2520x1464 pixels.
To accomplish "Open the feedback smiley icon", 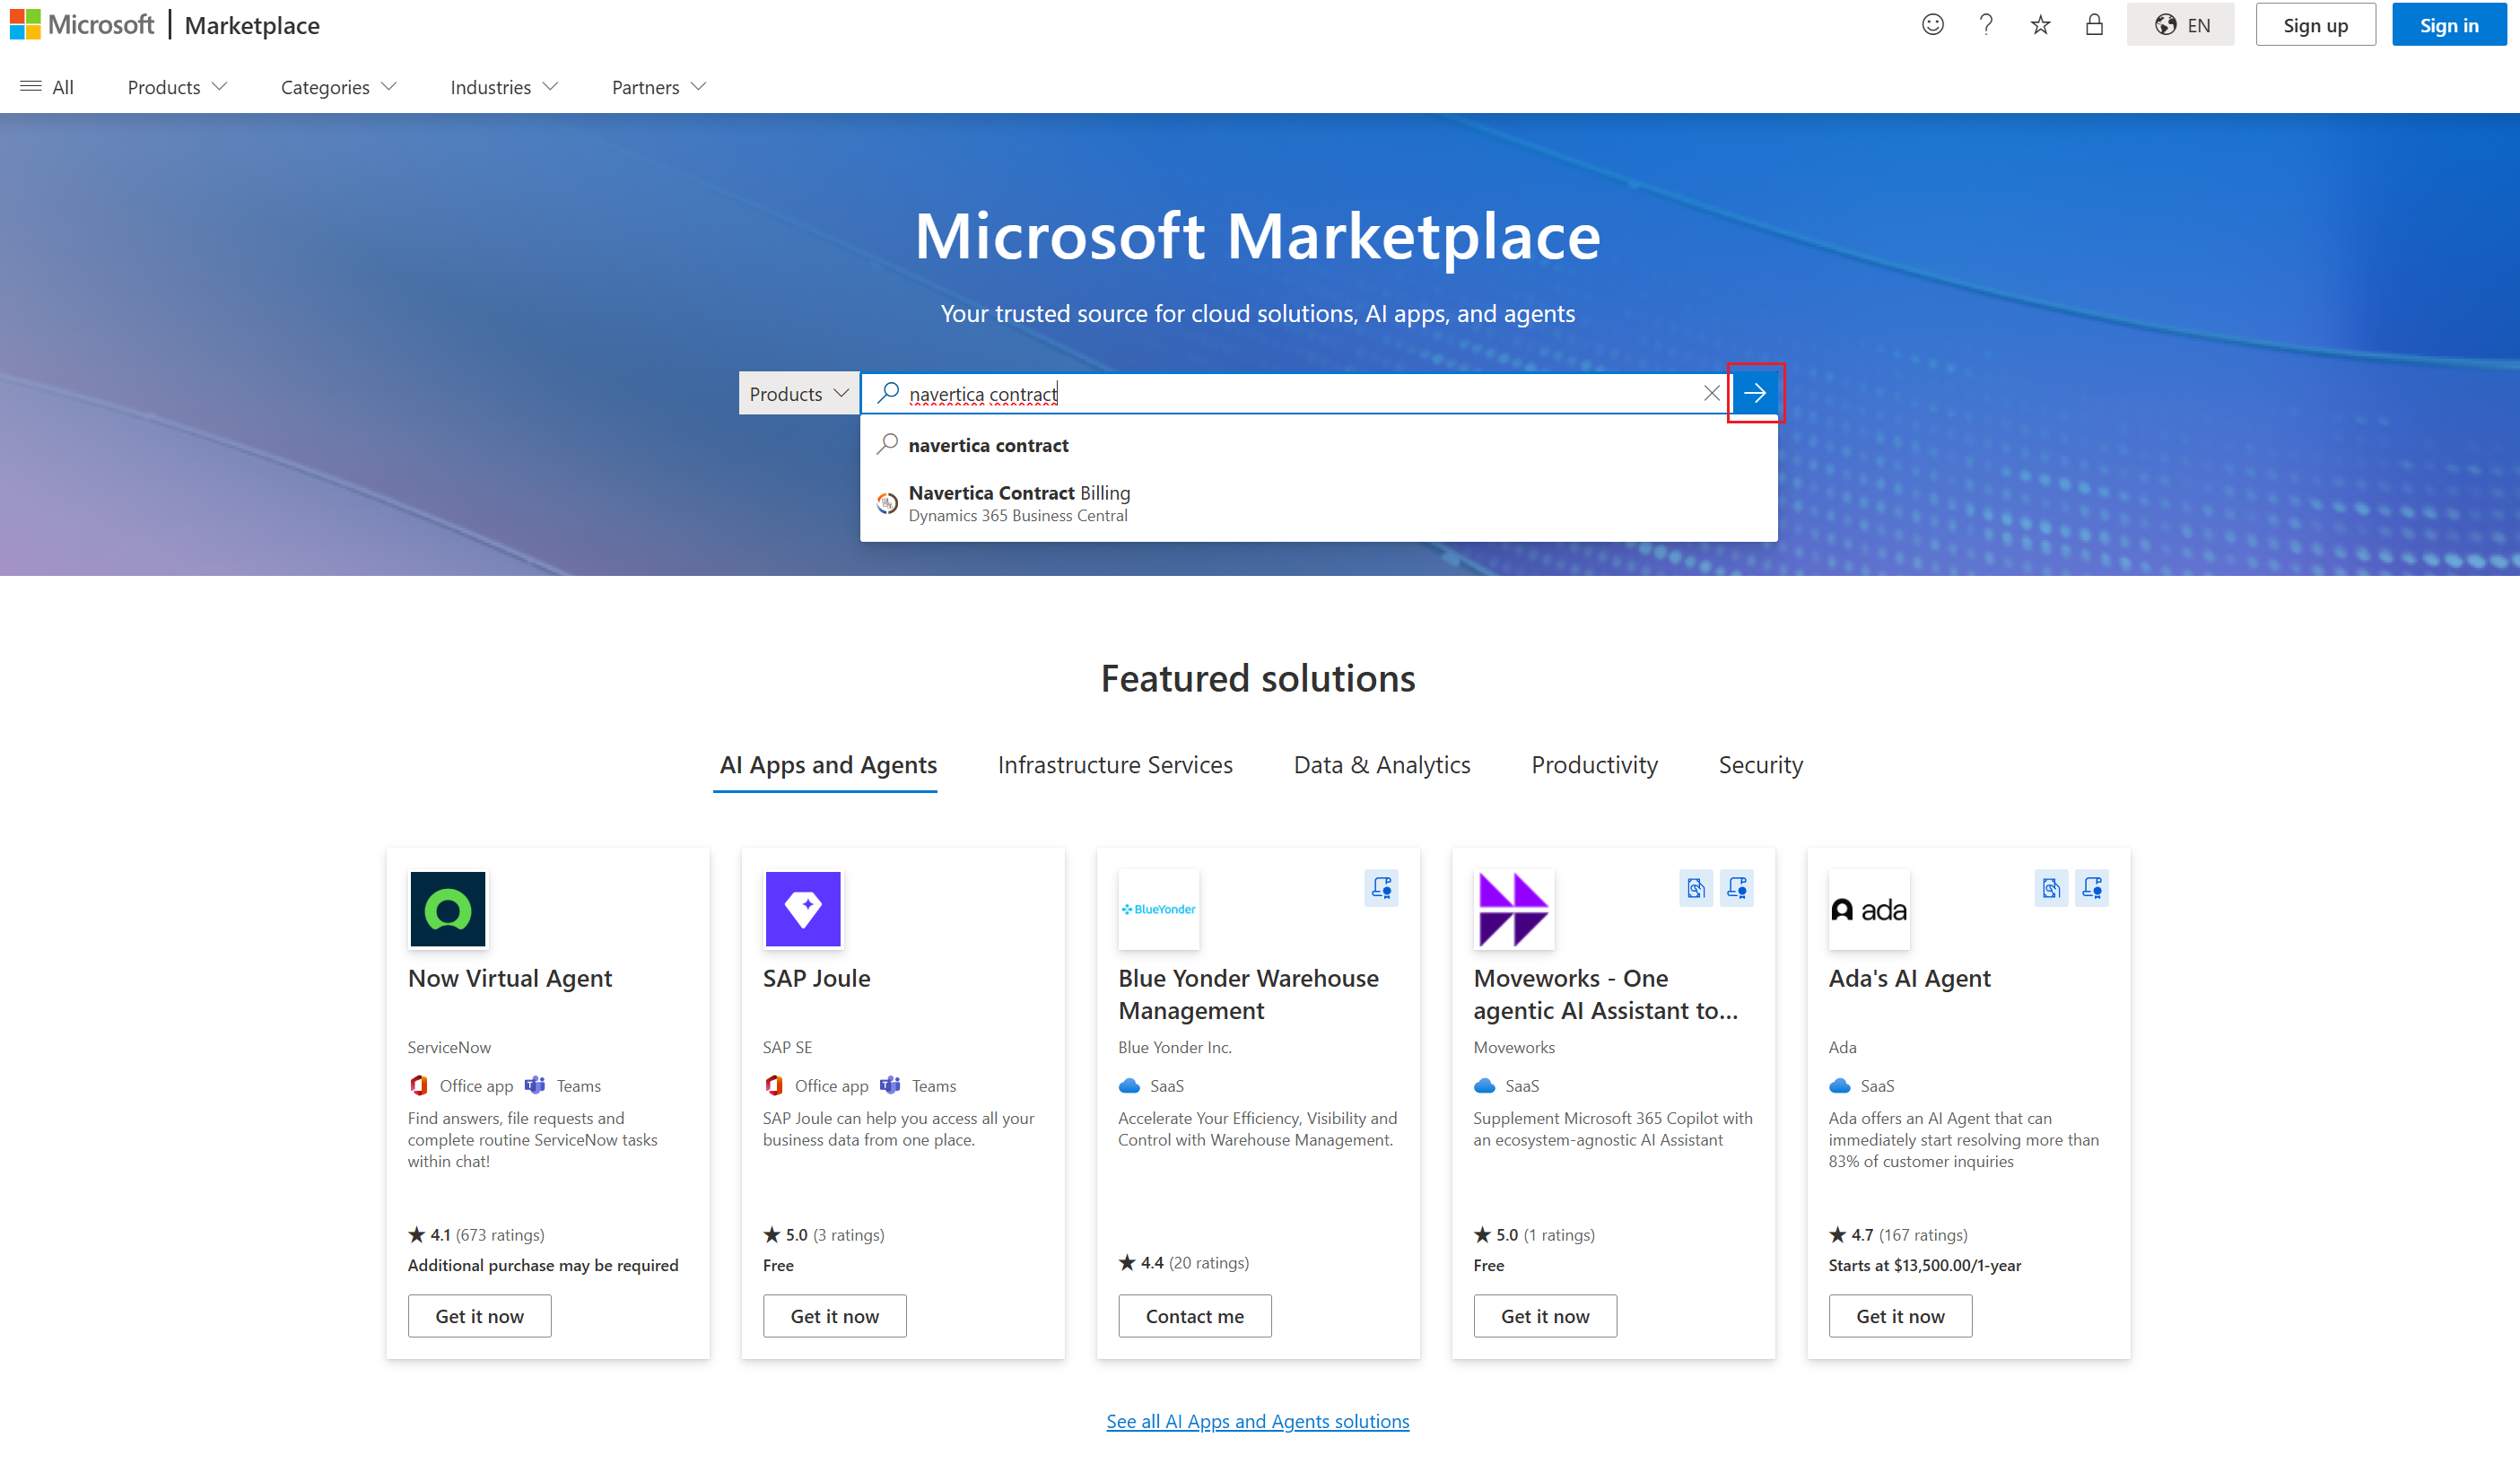I will (x=1932, y=24).
